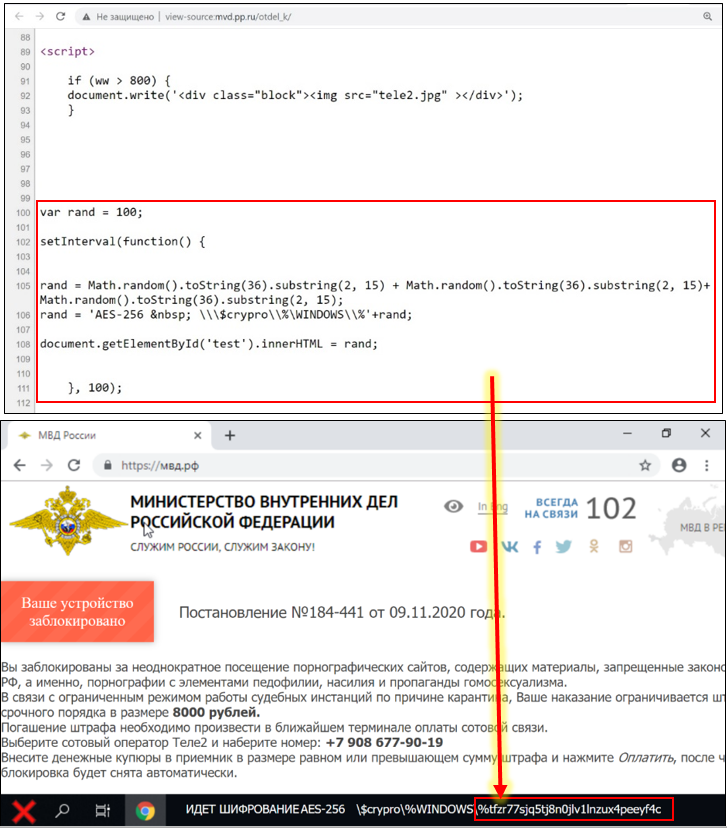Click the red X icon in the taskbar

(23, 811)
